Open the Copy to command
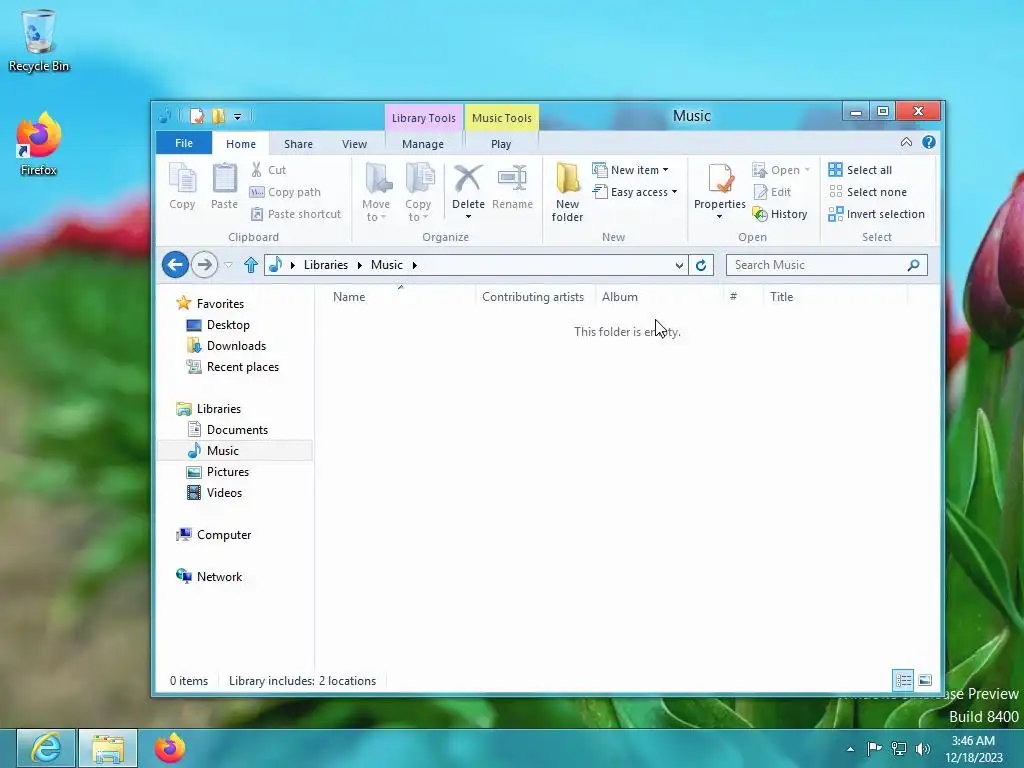Image resolution: width=1024 pixels, height=768 pixels. pyautogui.click(x=418, y=192)
